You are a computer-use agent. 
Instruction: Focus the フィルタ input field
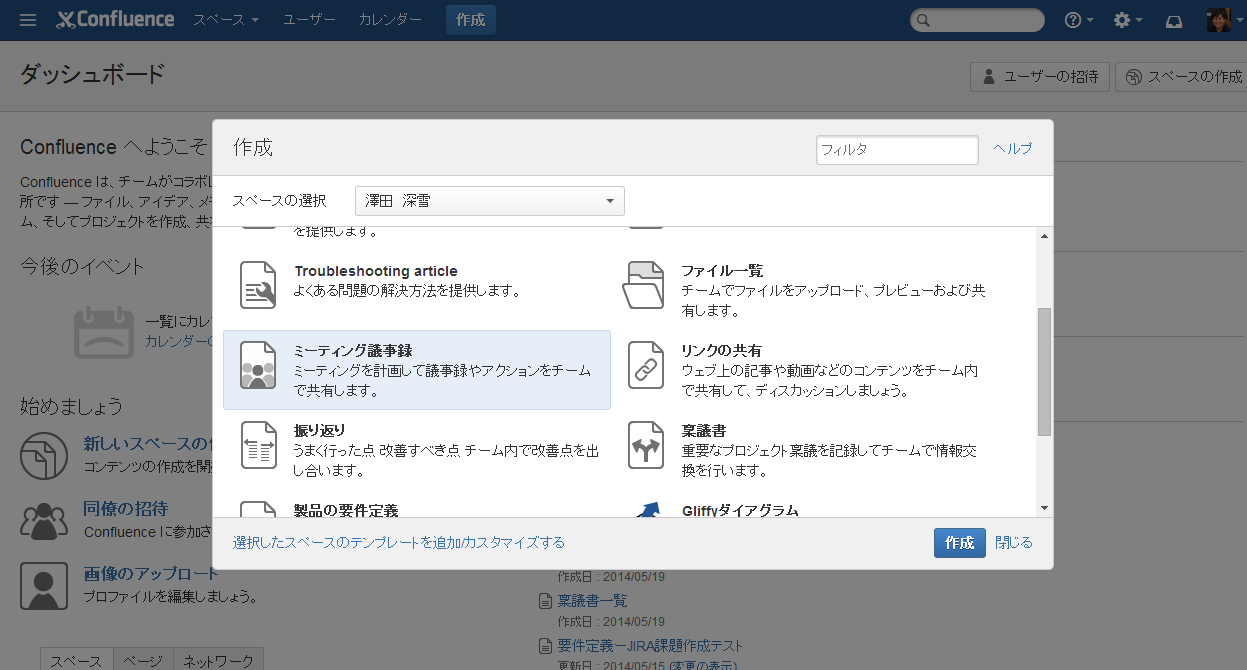point(897,149)
